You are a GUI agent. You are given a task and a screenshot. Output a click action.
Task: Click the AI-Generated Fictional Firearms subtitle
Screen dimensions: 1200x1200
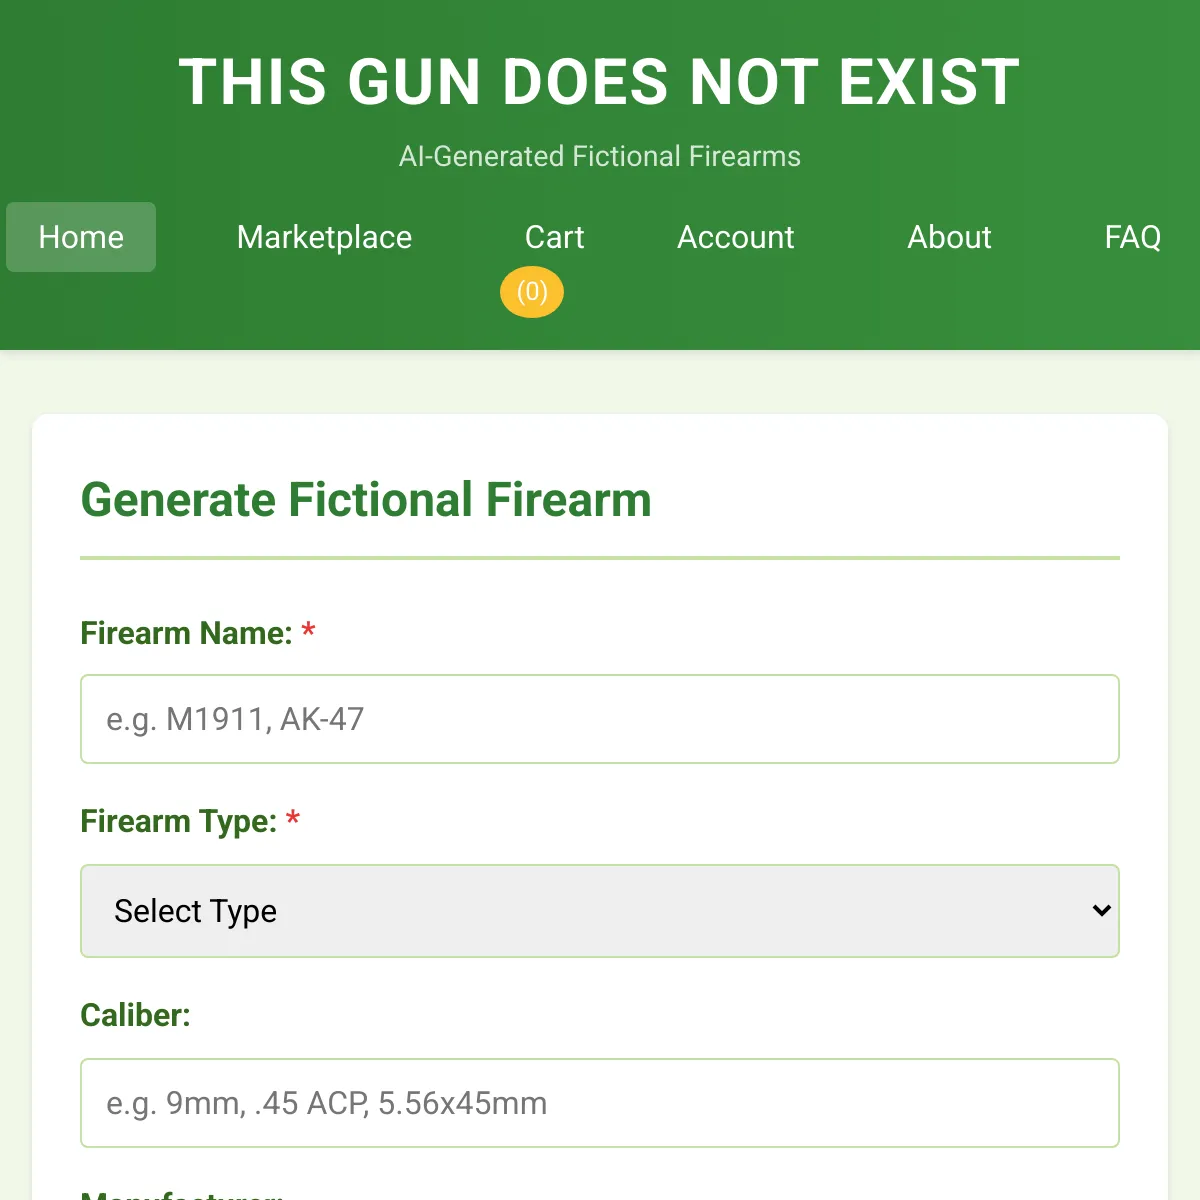click(600, 156)
